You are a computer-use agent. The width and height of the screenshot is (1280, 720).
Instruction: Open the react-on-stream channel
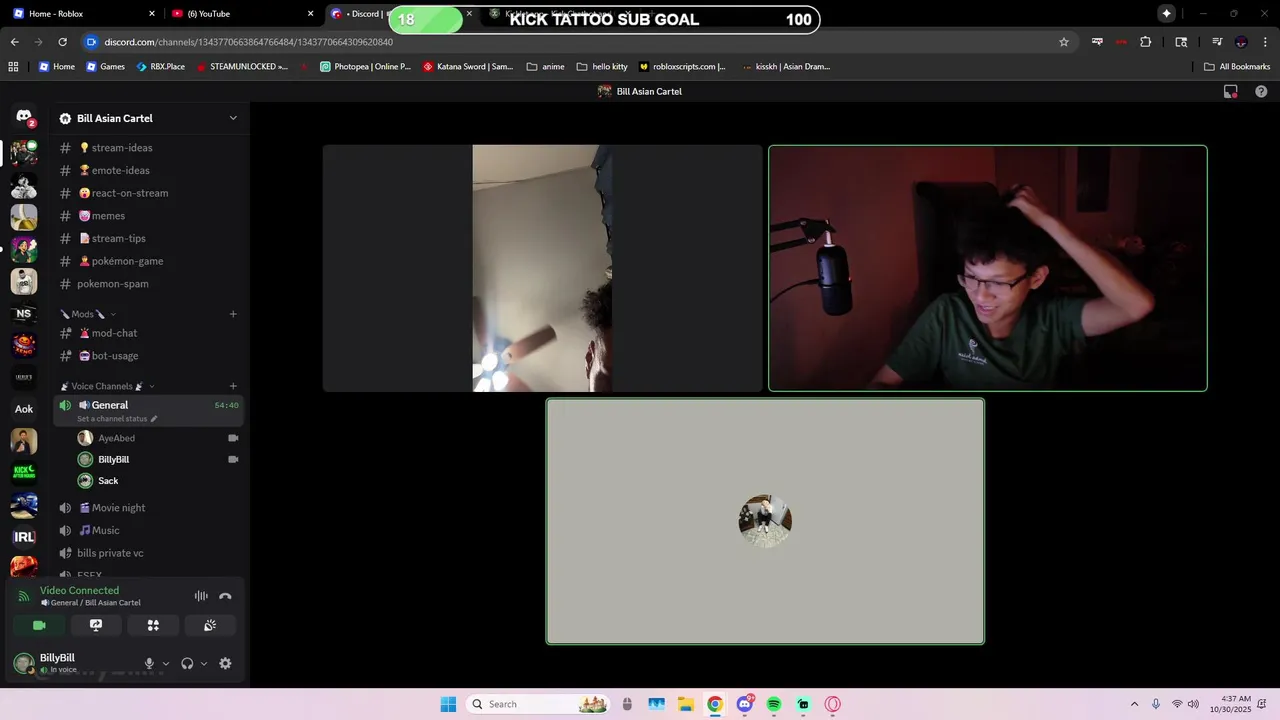click(x=147, y=193)
